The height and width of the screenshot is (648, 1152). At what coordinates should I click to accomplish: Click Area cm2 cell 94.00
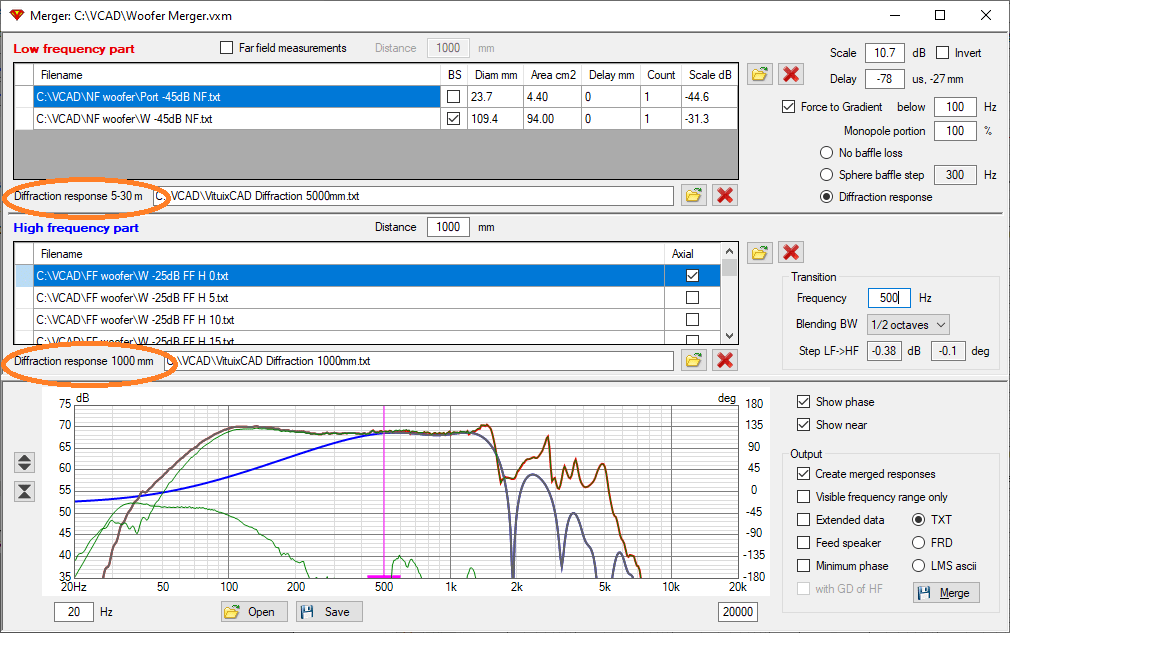552,119
